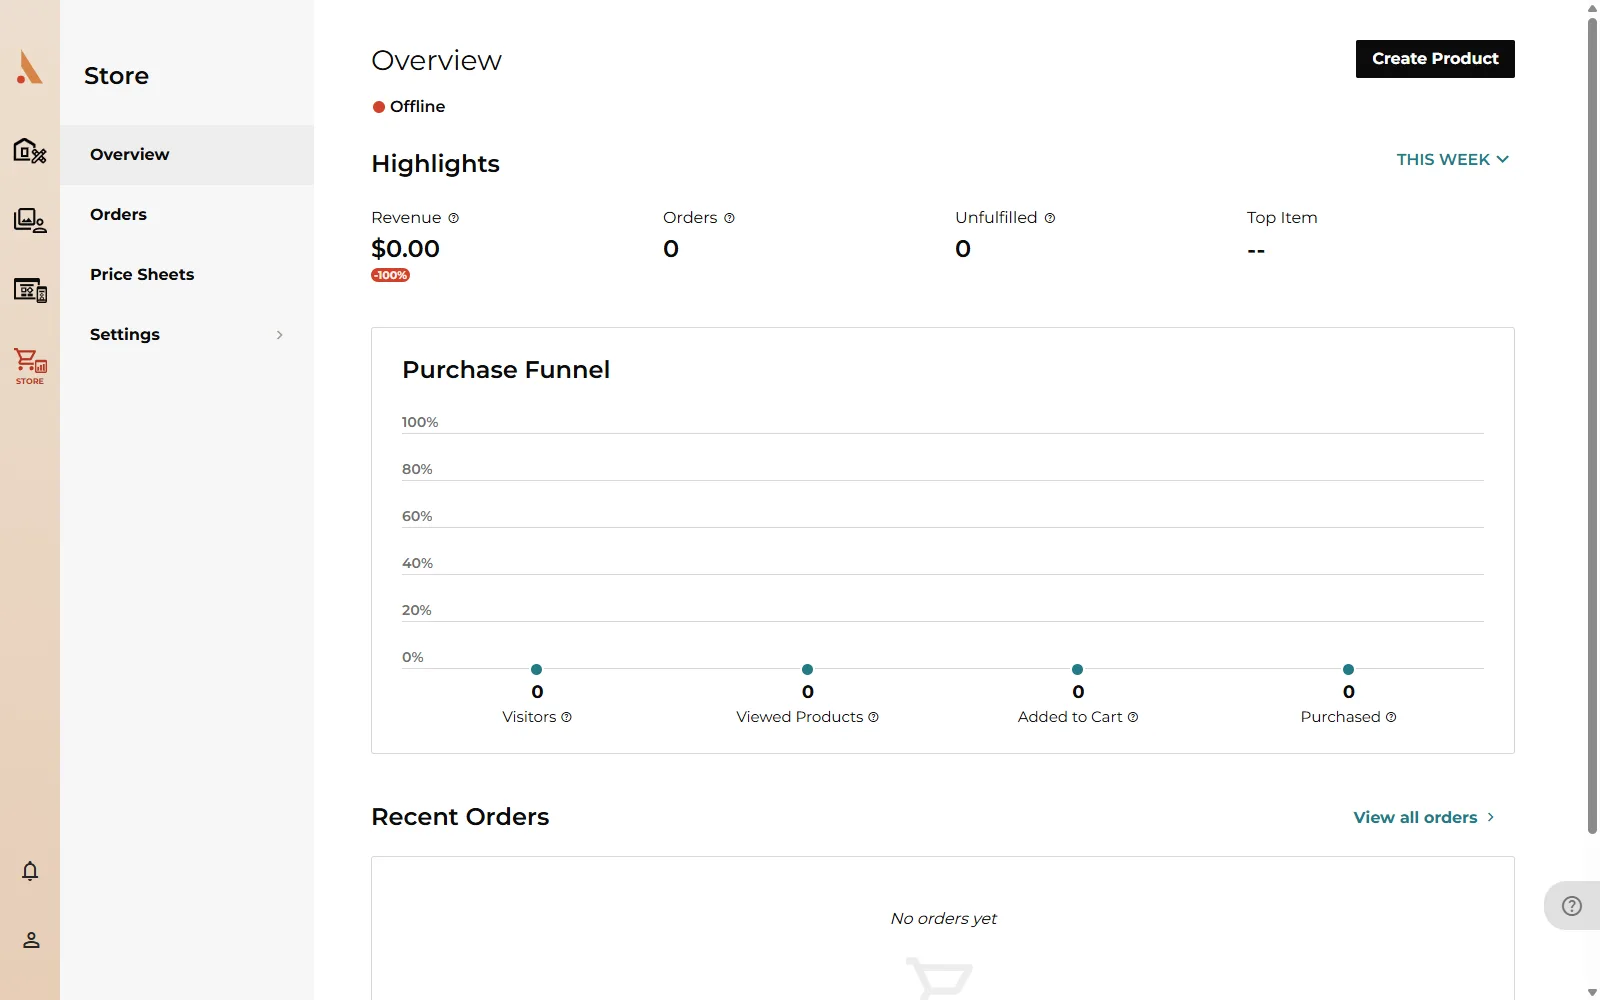Show info tooltip for Unfulfilled
This screenshot has height=1000, width=1600.
(x=1050, y=218)
